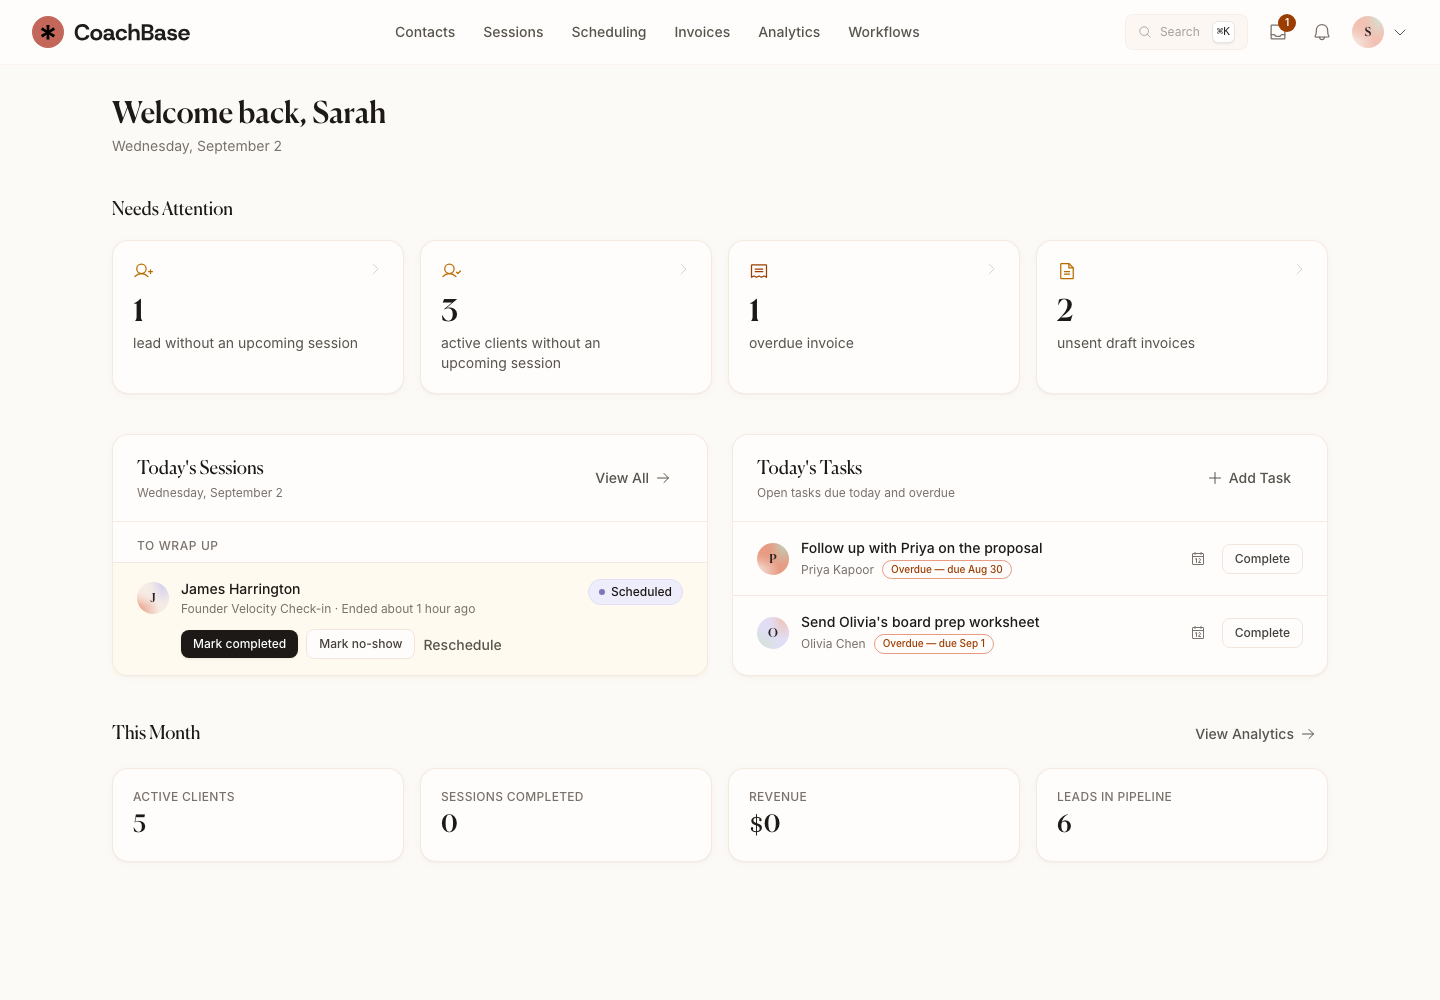Open chevron on active clients card
This screenshot has height=1000, width=1440.
tap(683, 269)
